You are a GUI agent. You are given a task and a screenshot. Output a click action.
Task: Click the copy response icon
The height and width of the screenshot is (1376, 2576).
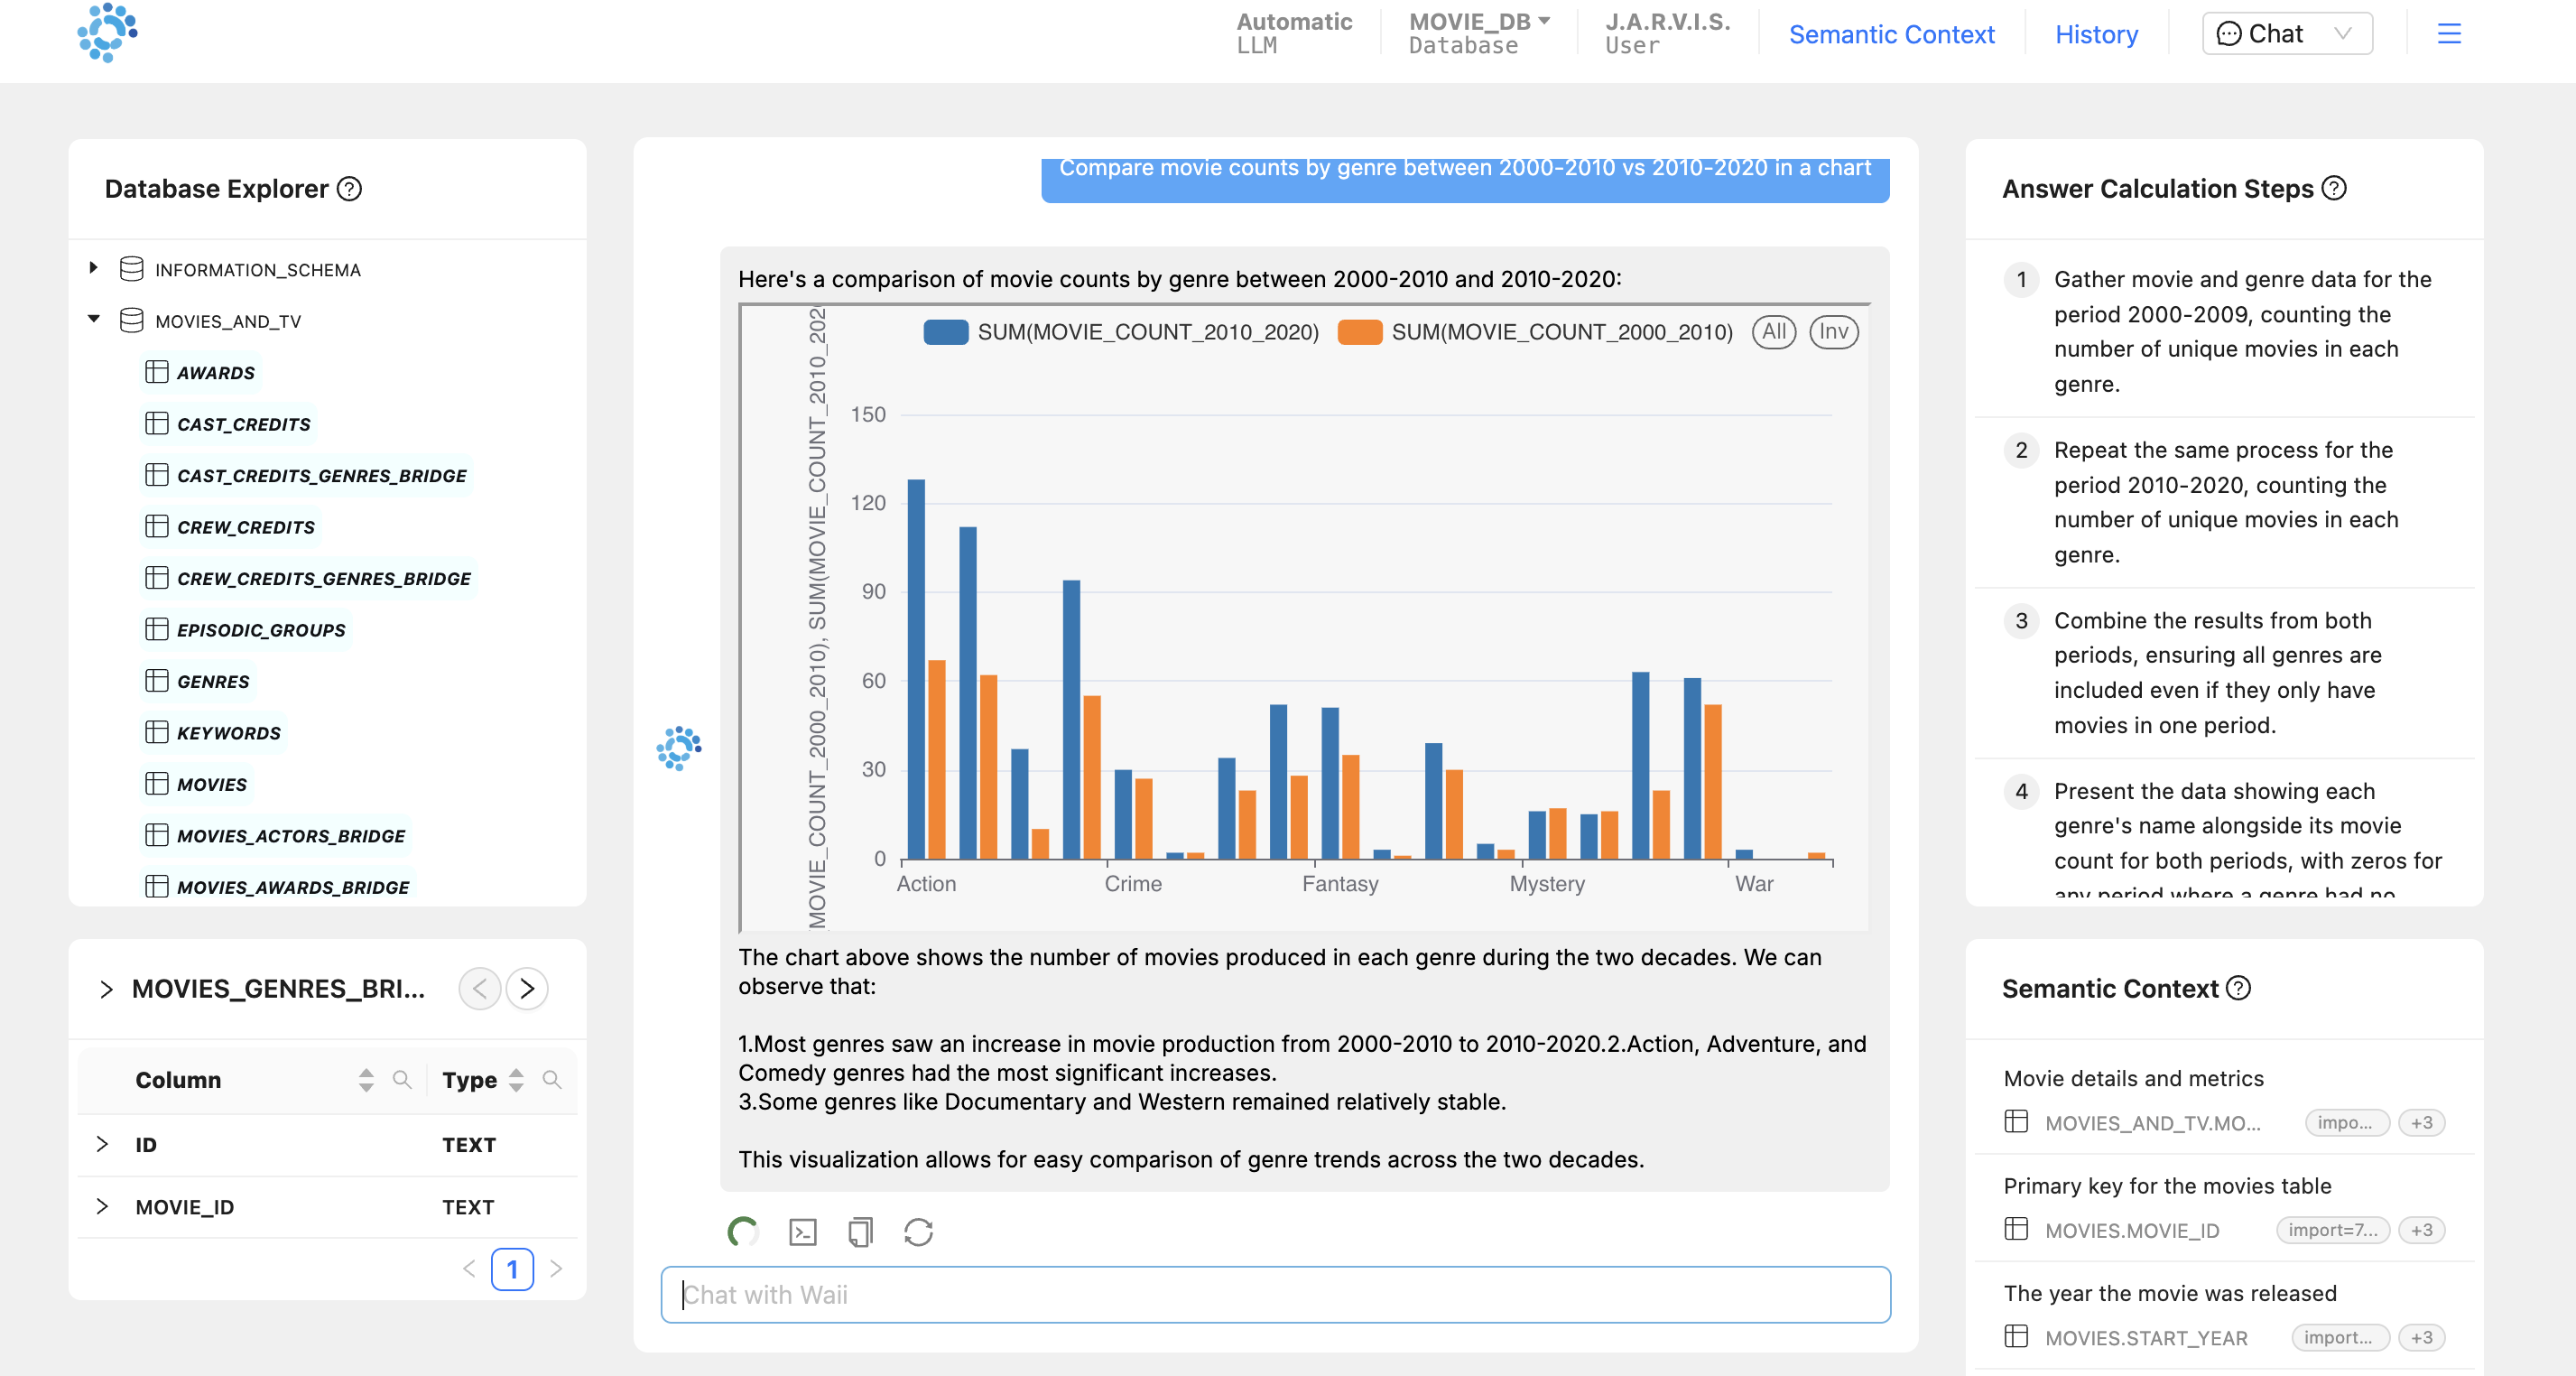pos(860,1232)
